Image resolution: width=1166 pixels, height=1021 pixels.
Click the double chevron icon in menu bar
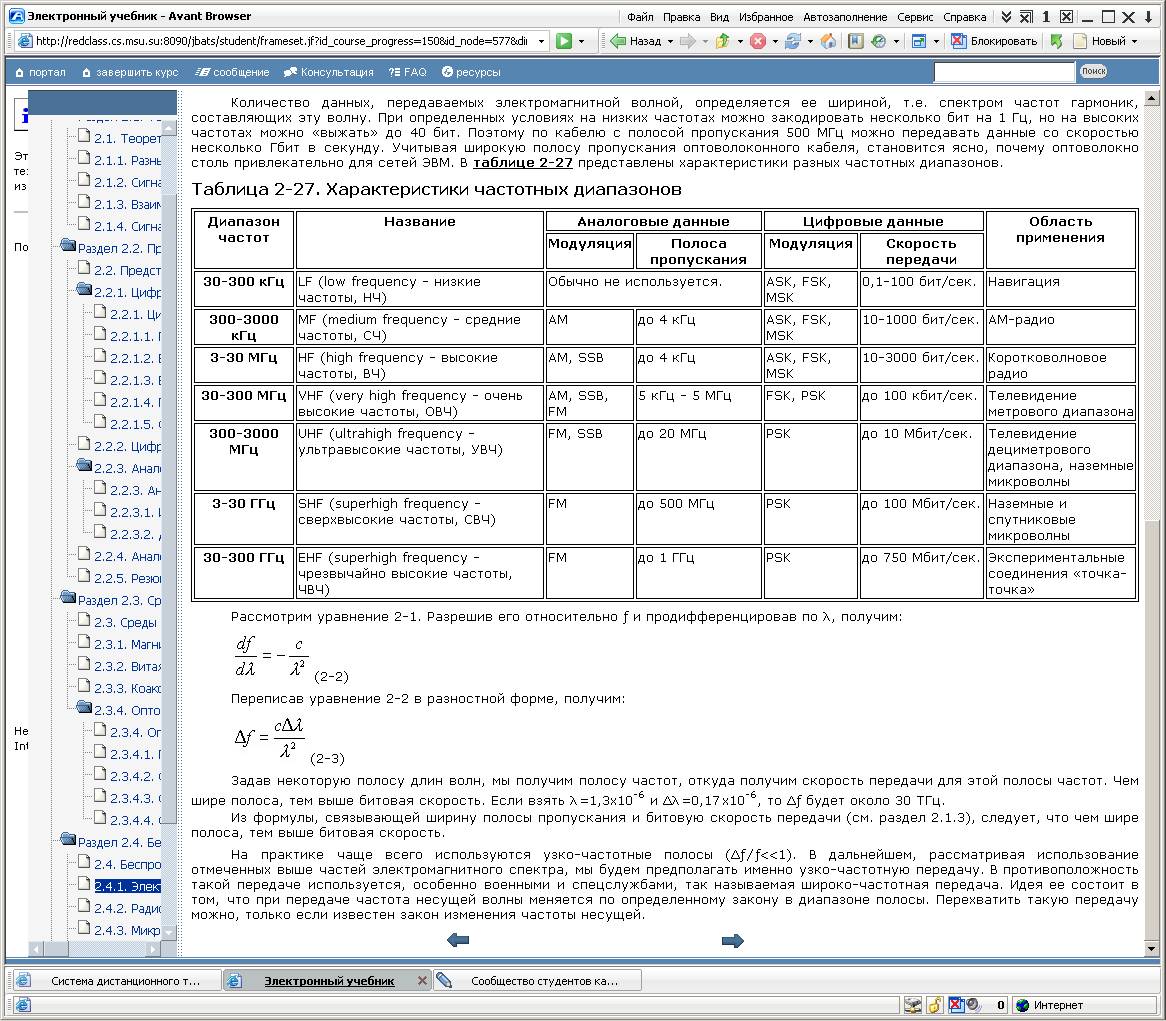coord(1006,16)
